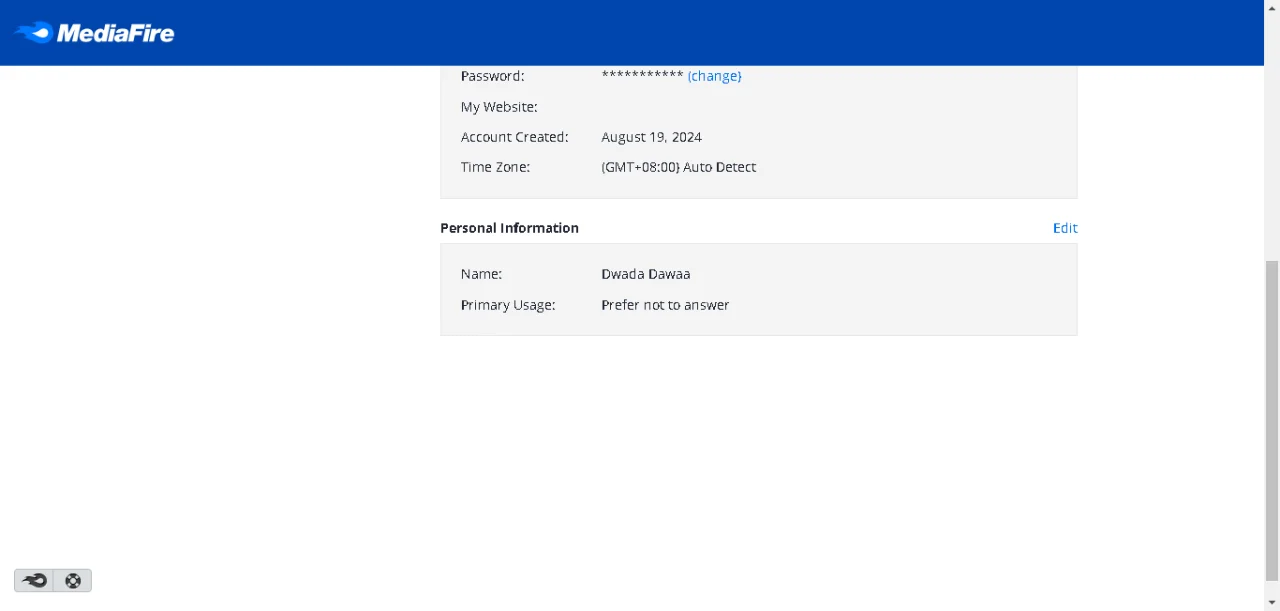Select the masked password asterisks
The width and height of the screenshot is (1280, 611).
(642, 76)
